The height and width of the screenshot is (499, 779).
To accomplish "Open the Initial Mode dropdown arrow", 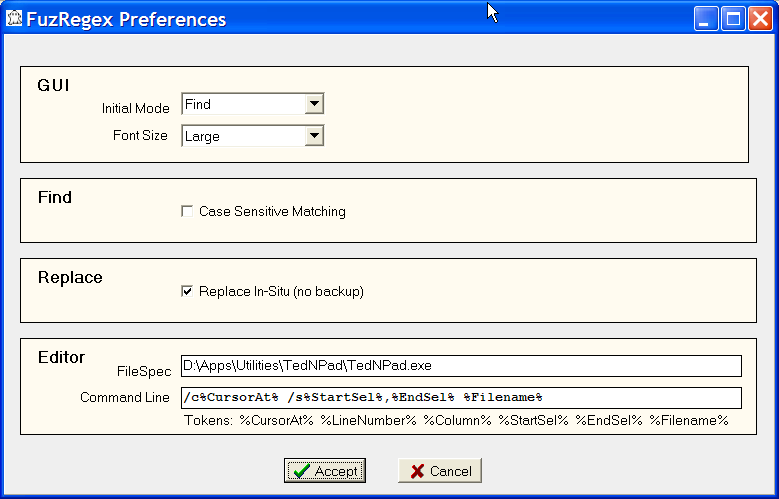I will [x=314, y=104].
